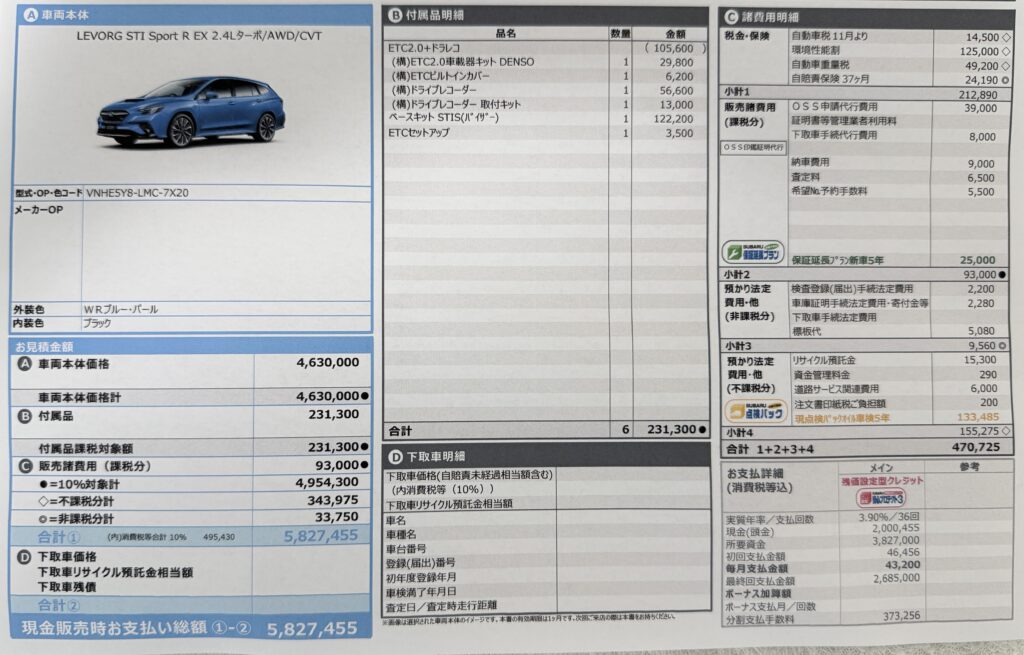Click the 不課税分計 amount 343,975
Screen dimensions: 1024x655
tap(333, 500)
